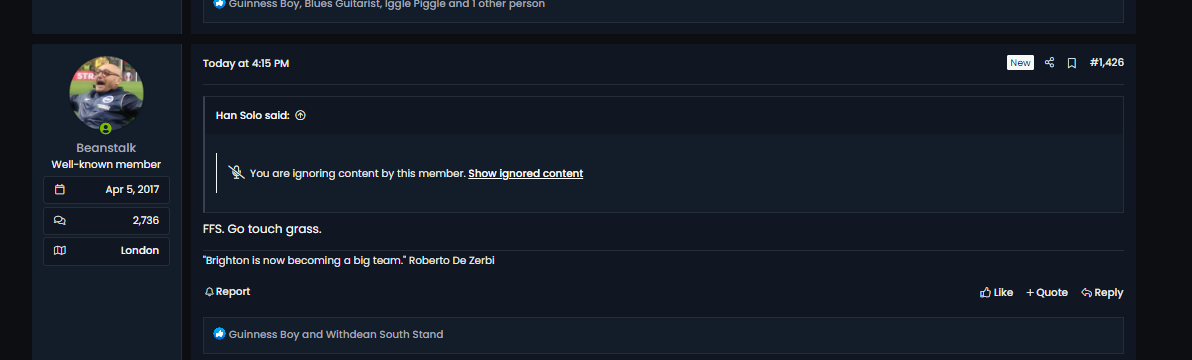Image resolution: width=1192 pixels, height=360 pixels.
Task: Open the 'Today at 4:15 PM' timestamp link
Action: coord(246,63)
